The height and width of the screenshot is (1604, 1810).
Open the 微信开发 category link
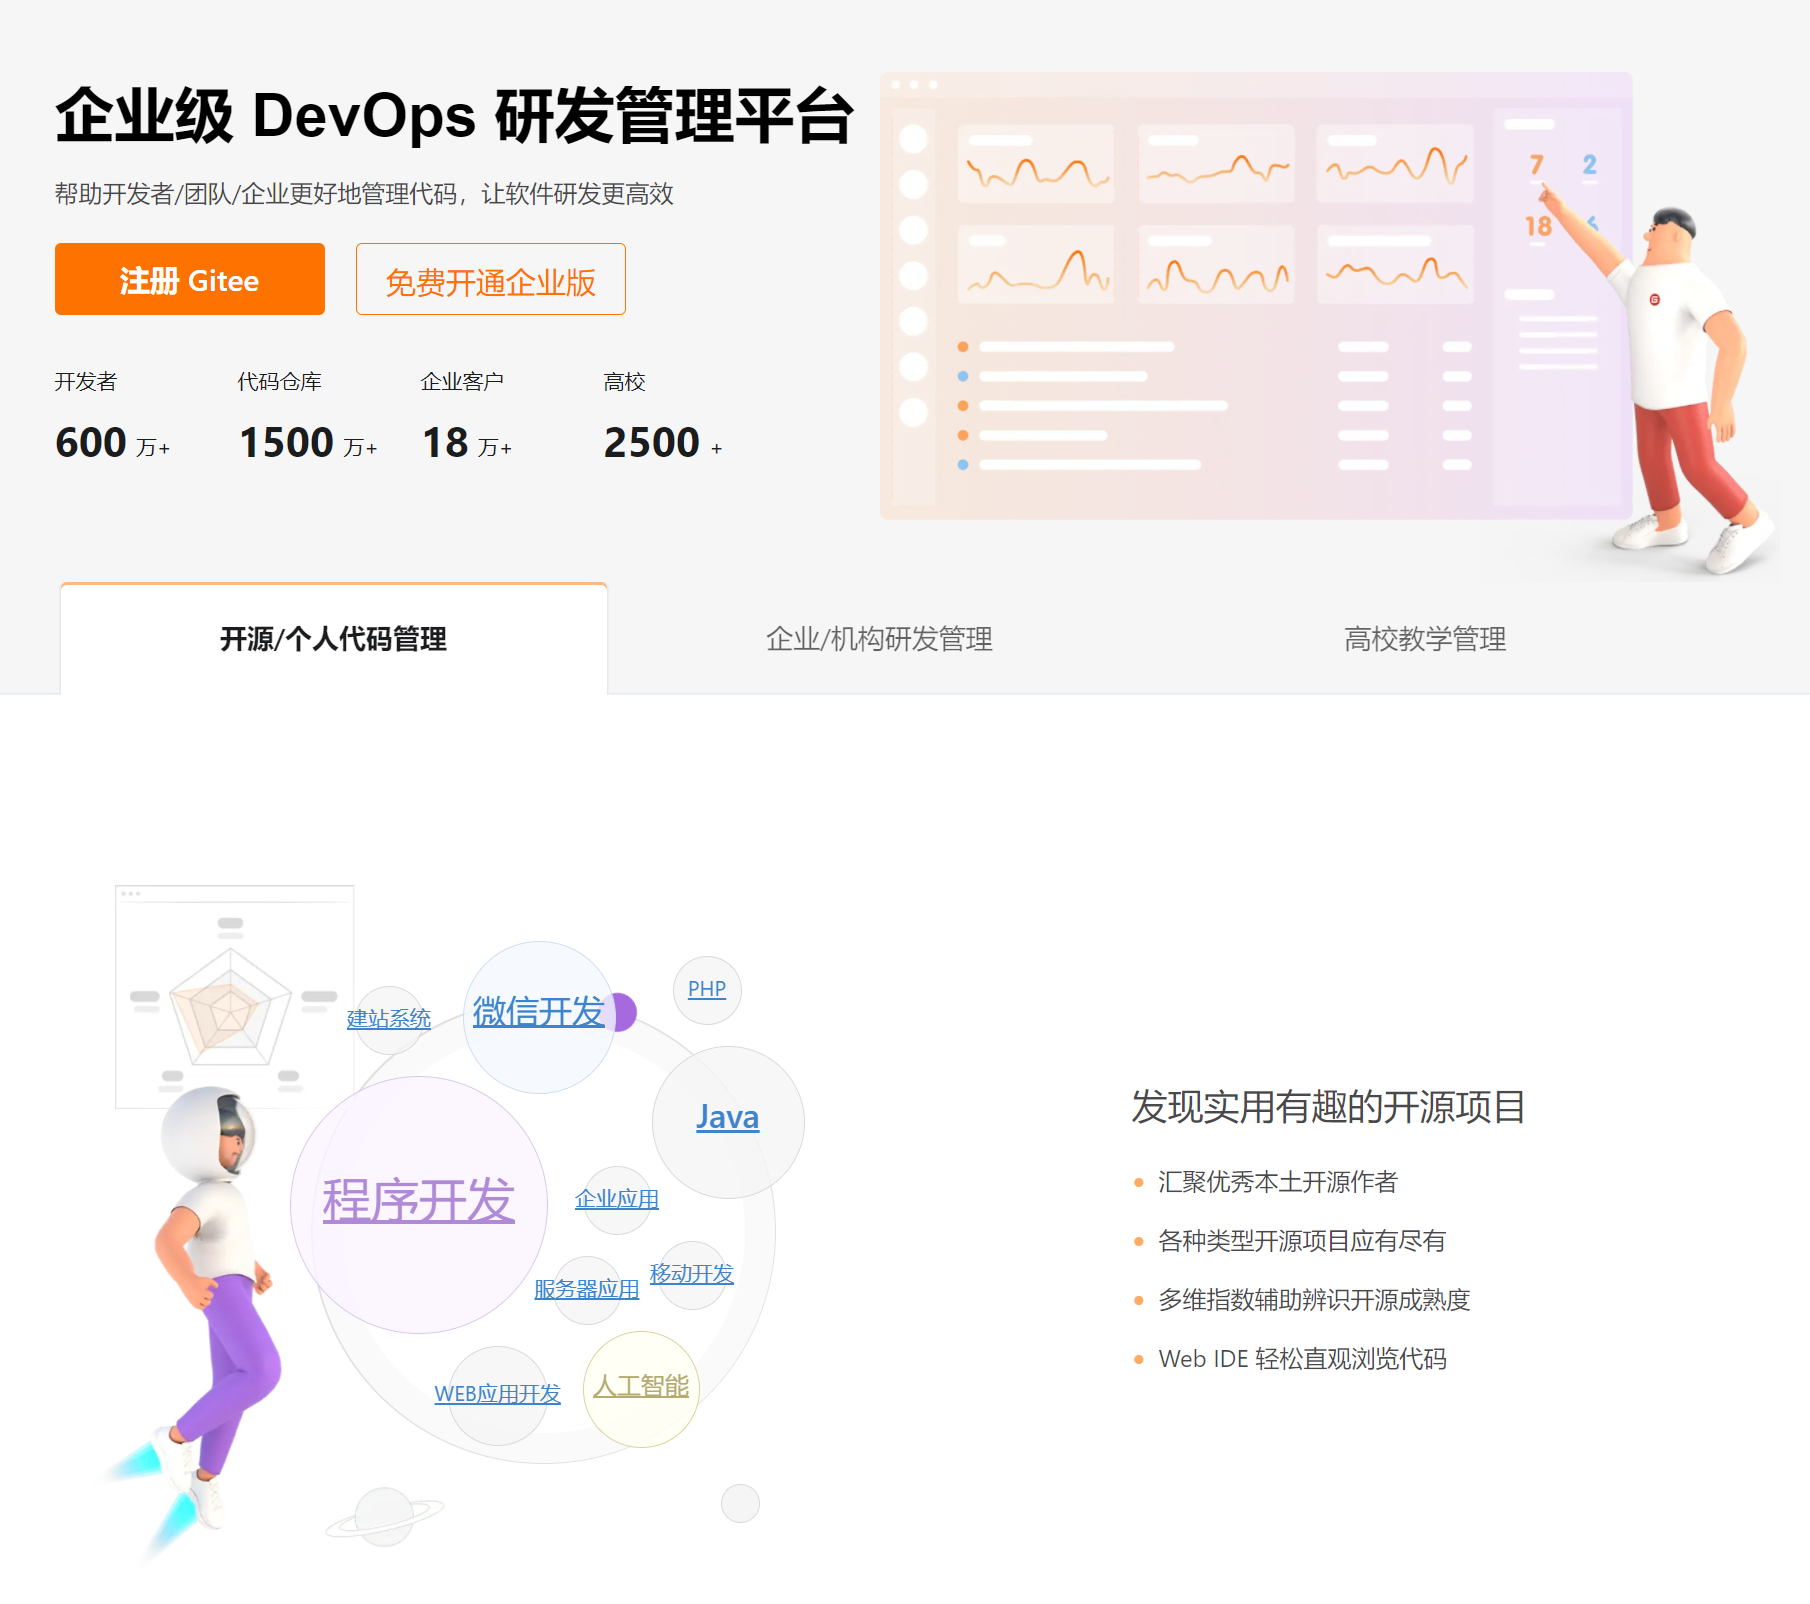click(x=539, y=1012)
